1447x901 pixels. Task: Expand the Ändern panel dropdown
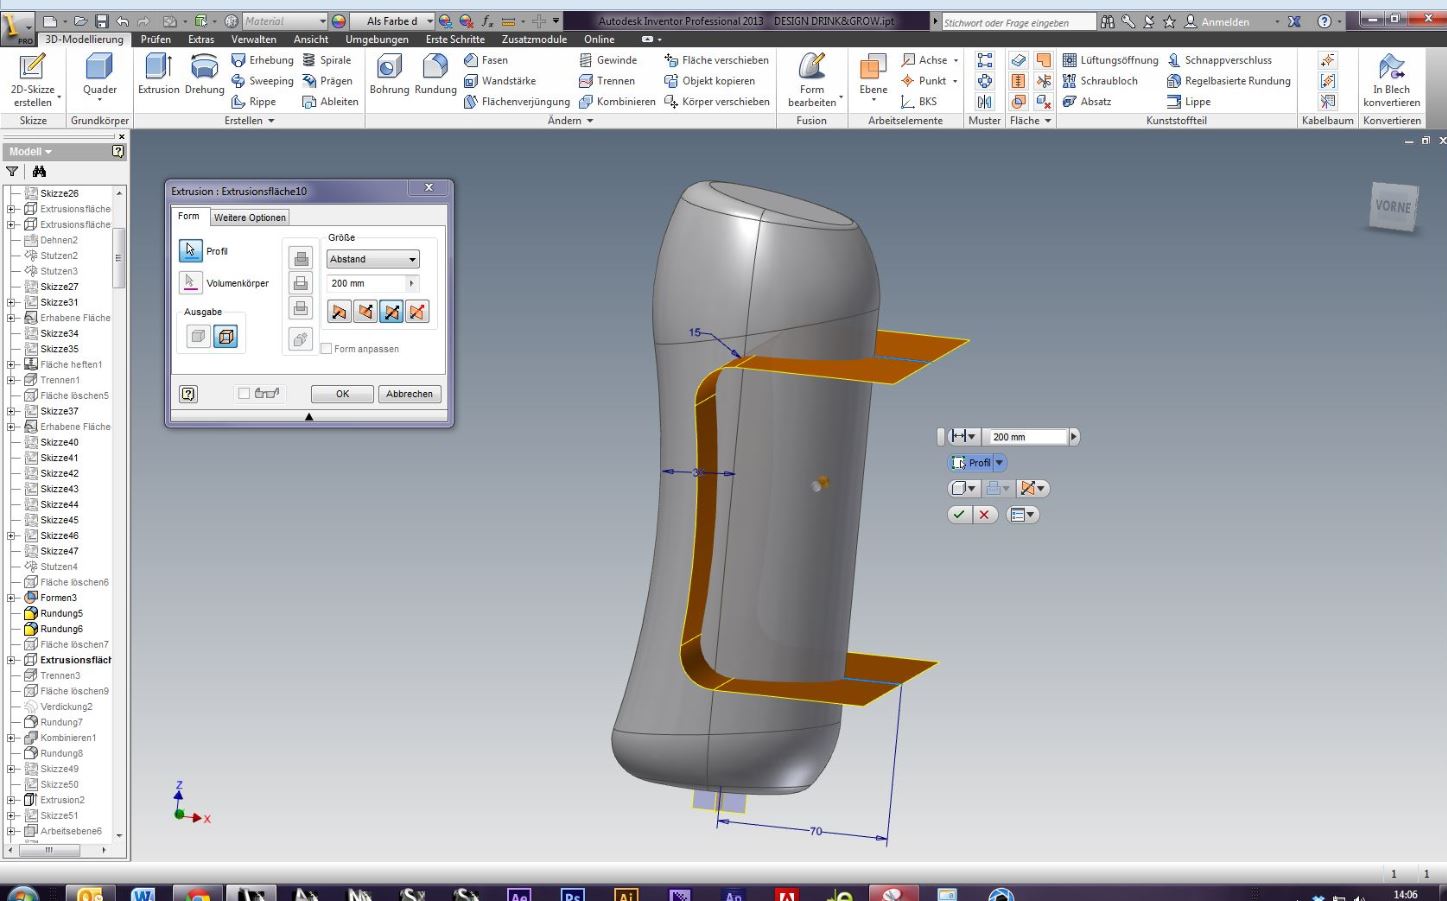click(x=570, y=121)
